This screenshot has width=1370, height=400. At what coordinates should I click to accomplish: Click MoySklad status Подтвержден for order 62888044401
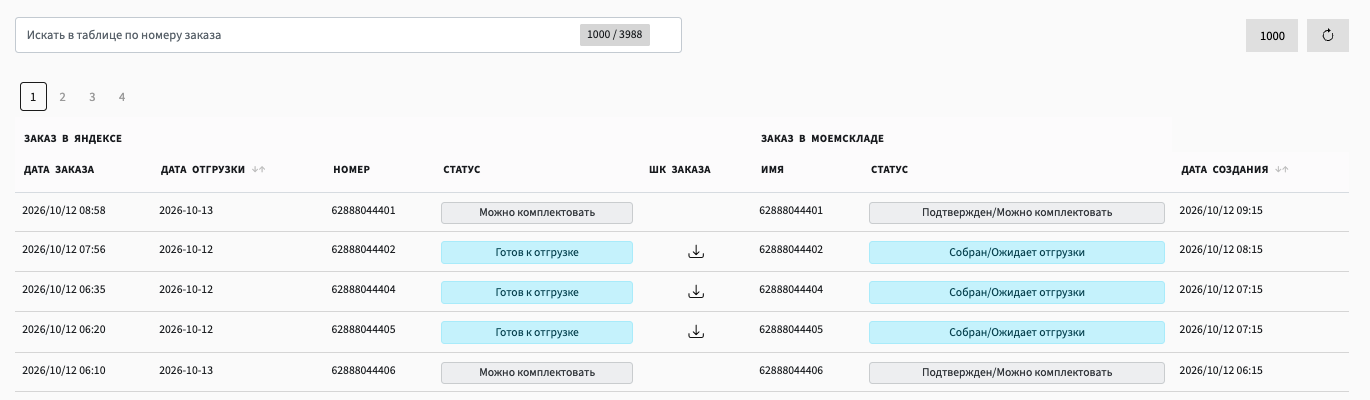point(1017,212)
